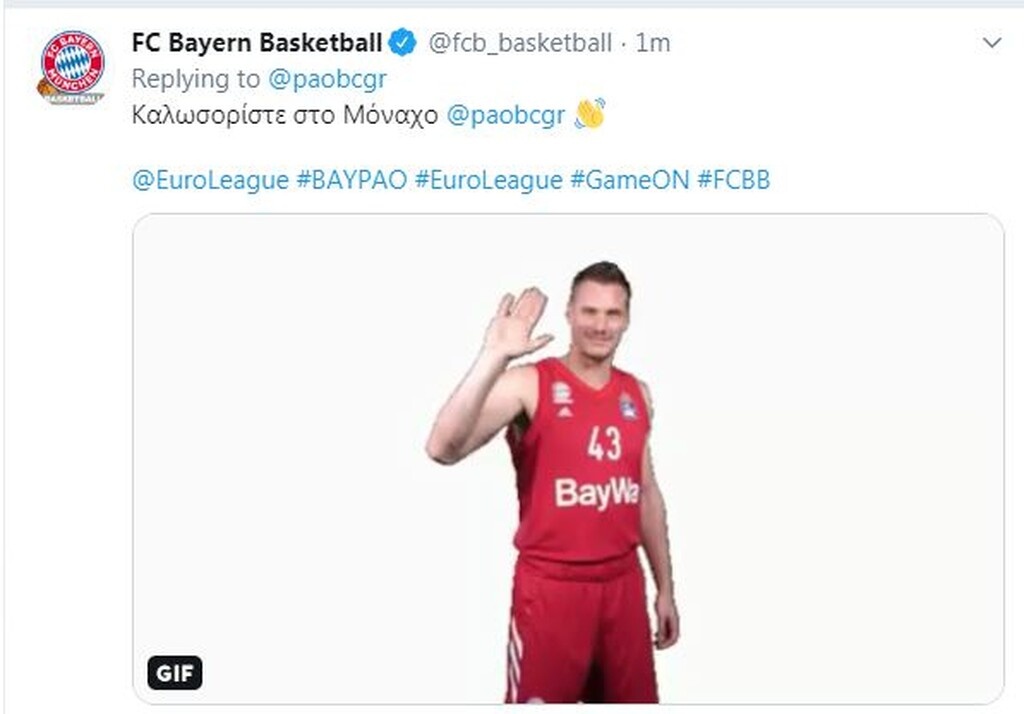Open the #GameON hashtag
This screenshot has height=714, width=1024.
(x=630, y=180)
